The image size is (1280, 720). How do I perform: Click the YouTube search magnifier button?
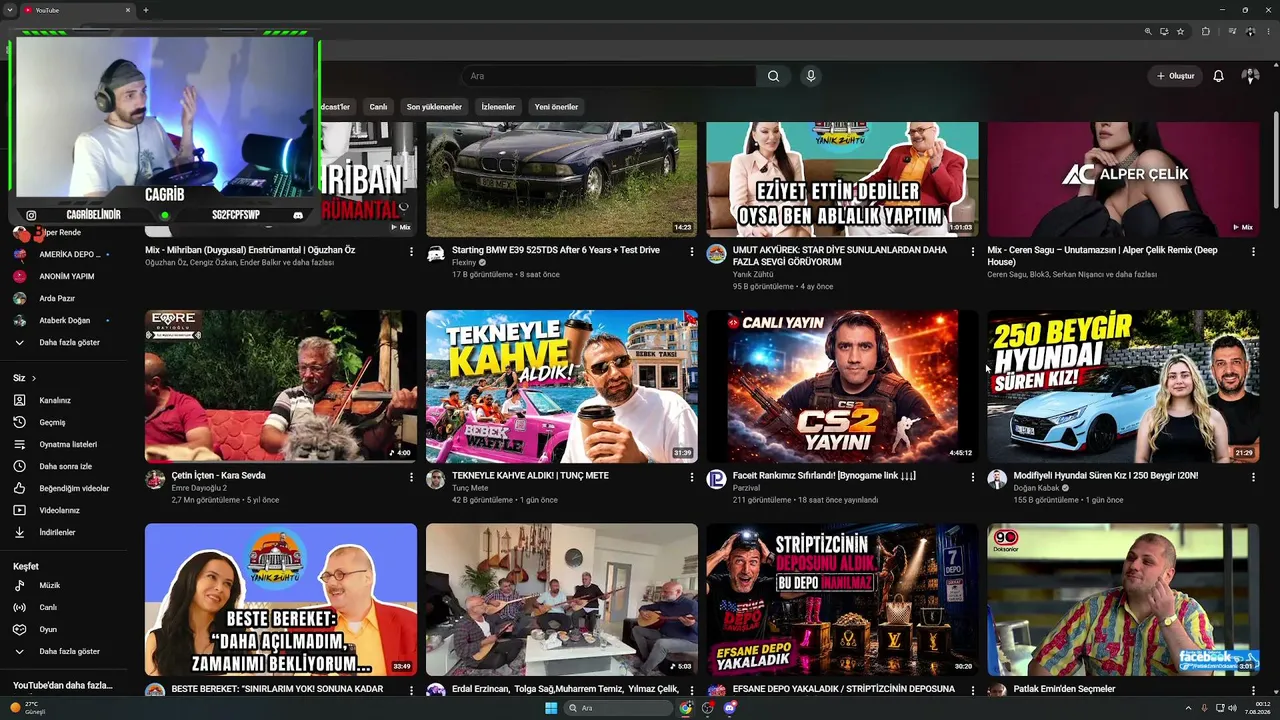coord(773,76)
